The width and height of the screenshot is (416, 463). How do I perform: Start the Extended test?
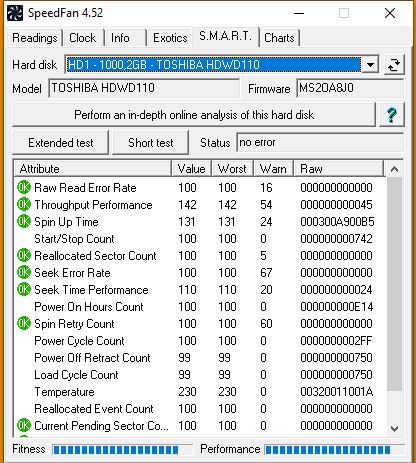tap(61, 143)
